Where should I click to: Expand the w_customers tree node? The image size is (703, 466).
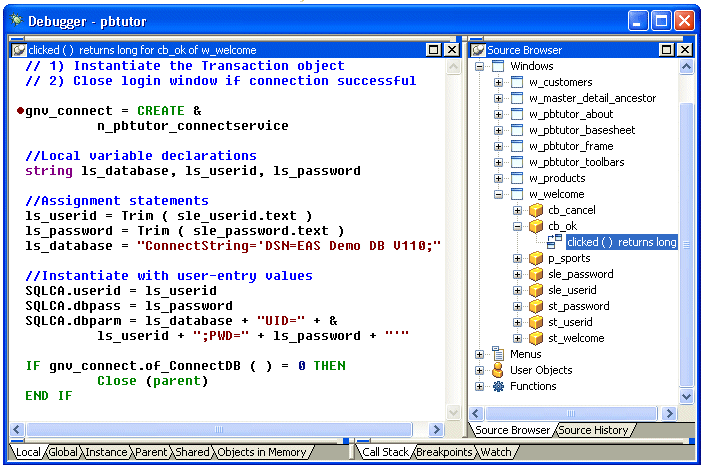499,82
